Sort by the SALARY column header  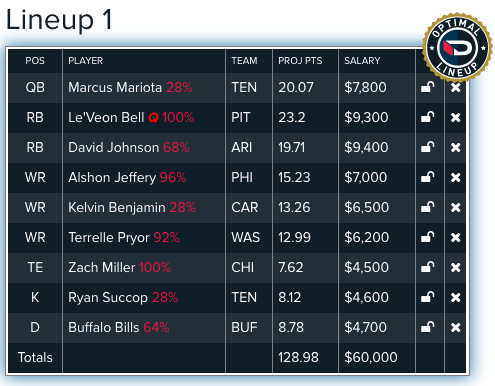[362, 61]
